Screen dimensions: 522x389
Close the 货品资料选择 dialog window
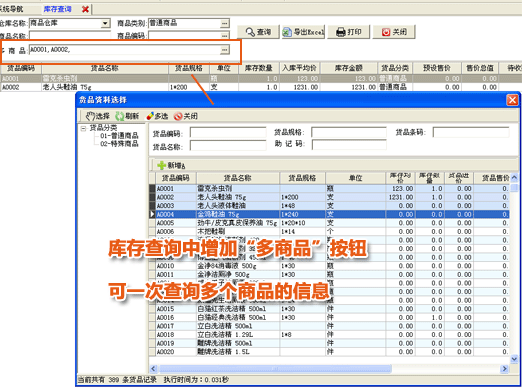(x=512, y=100)
